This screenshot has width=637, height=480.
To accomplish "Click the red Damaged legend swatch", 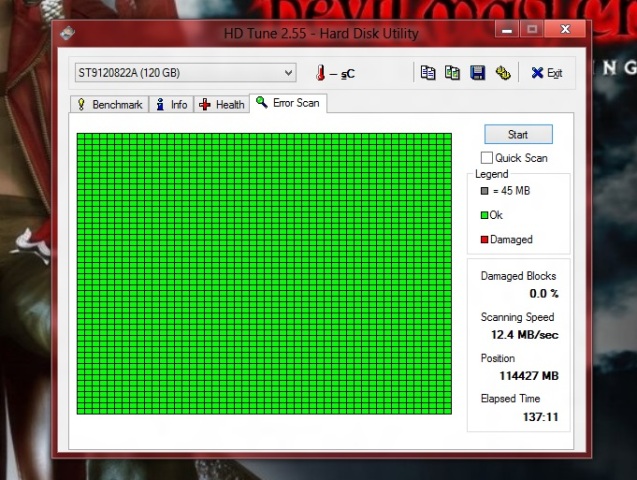I will 484,240.
